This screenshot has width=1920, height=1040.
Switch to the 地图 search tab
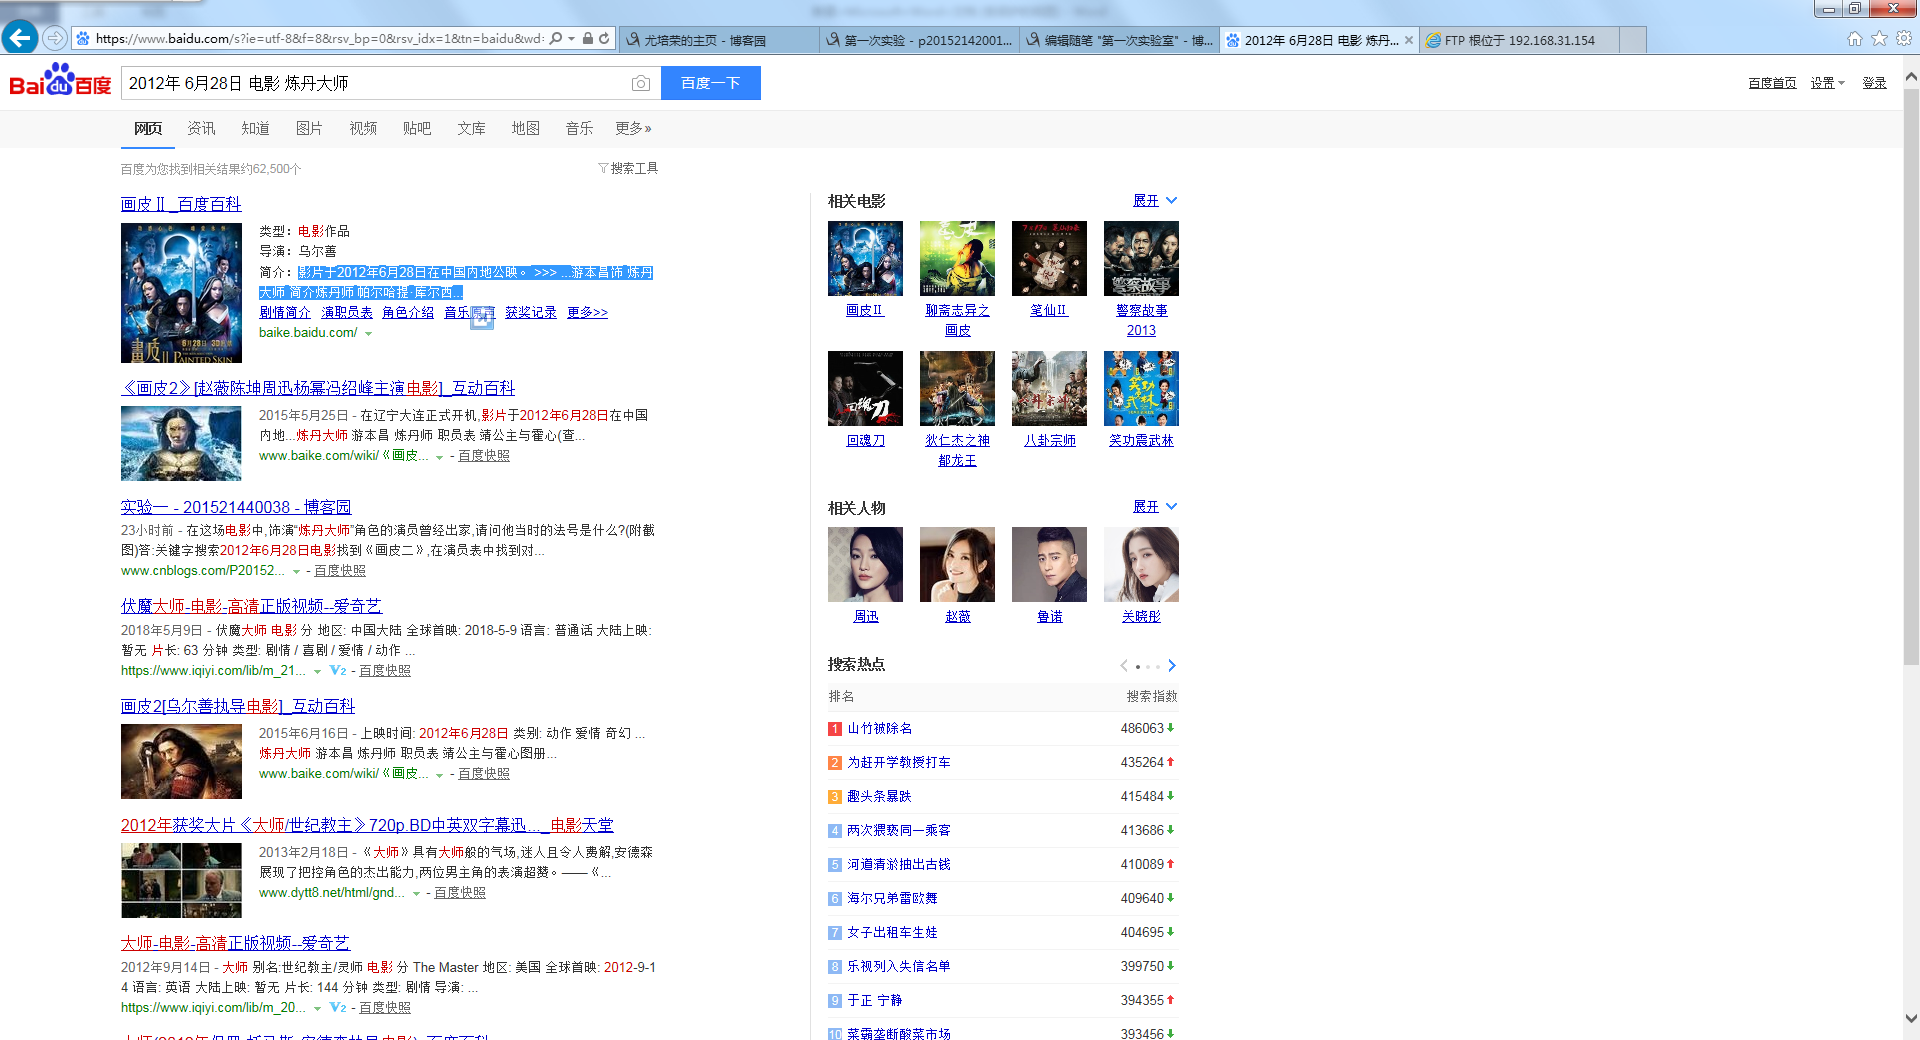coord(525,129)
